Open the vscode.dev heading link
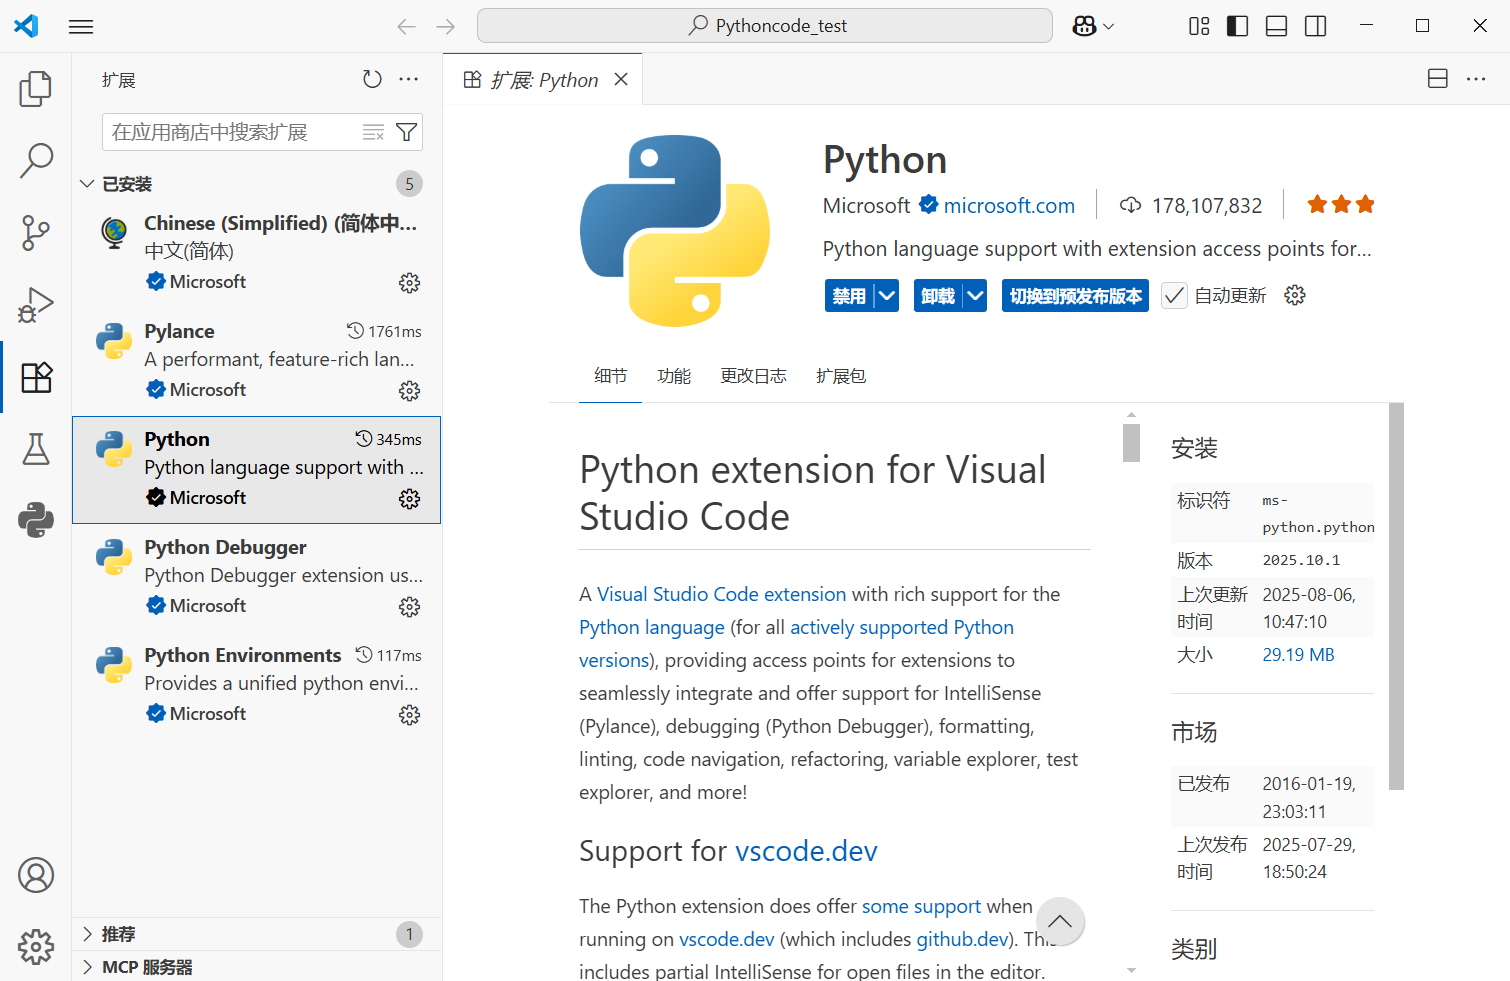Viewport: 1510px width, 981px height. pyautogui.click(x=806, y=851)
